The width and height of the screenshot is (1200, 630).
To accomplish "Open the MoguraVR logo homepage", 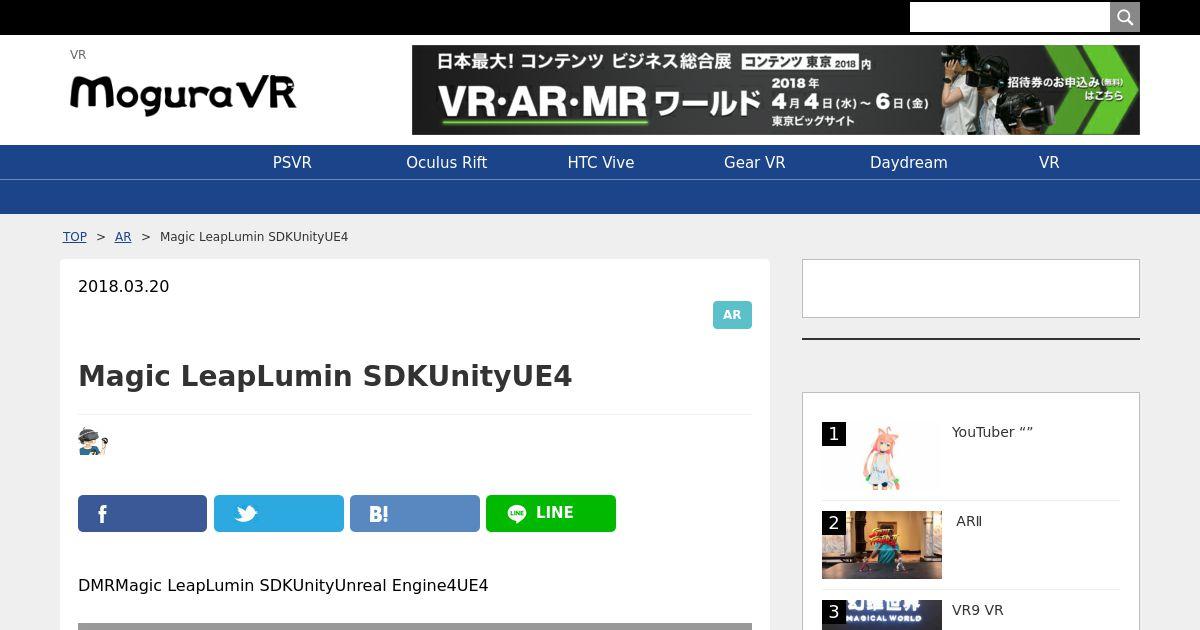I will pos(183,94).
